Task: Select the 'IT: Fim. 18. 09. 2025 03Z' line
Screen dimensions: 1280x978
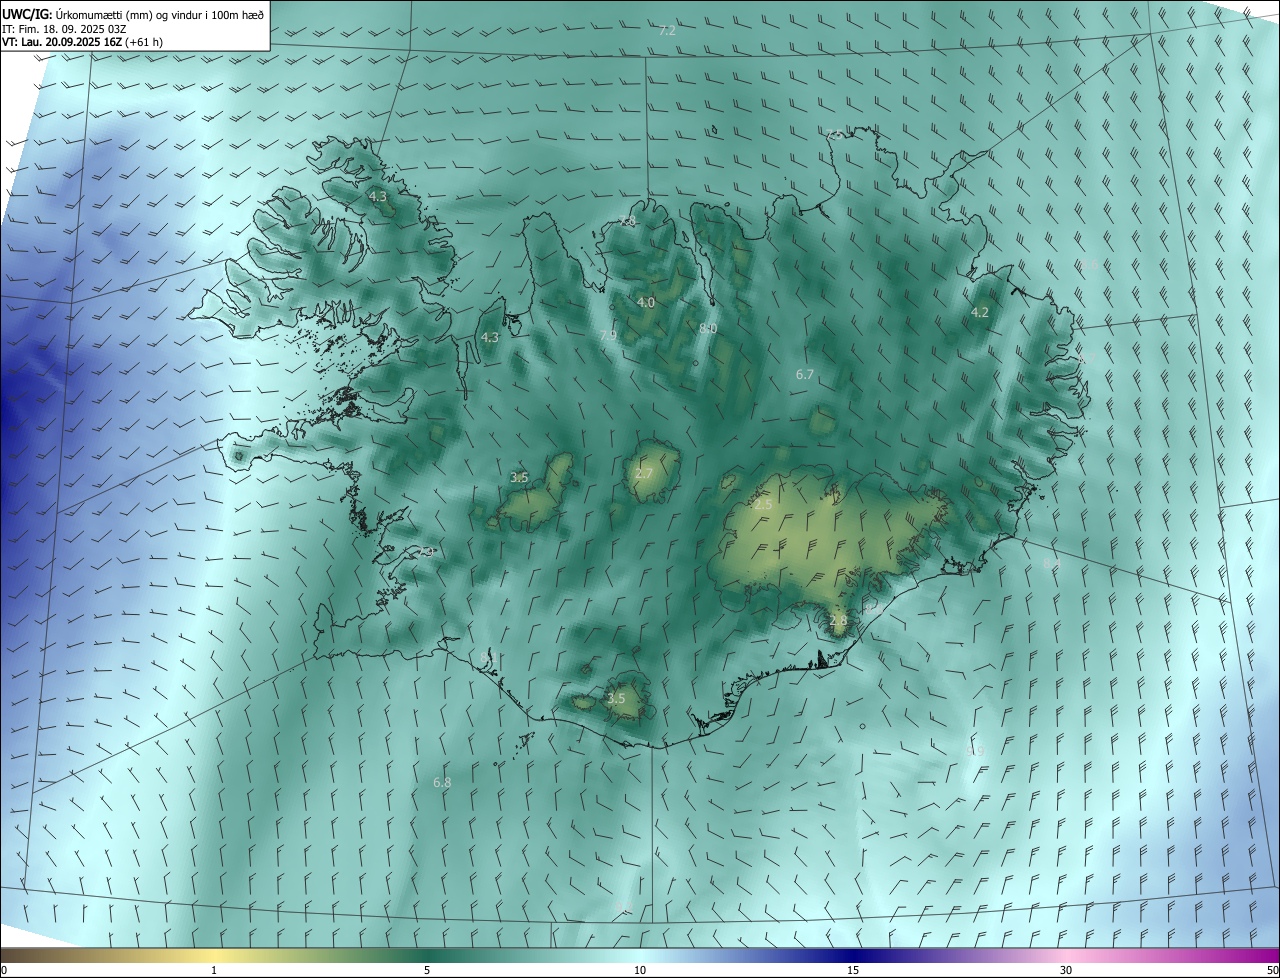Action: (65, 28)
